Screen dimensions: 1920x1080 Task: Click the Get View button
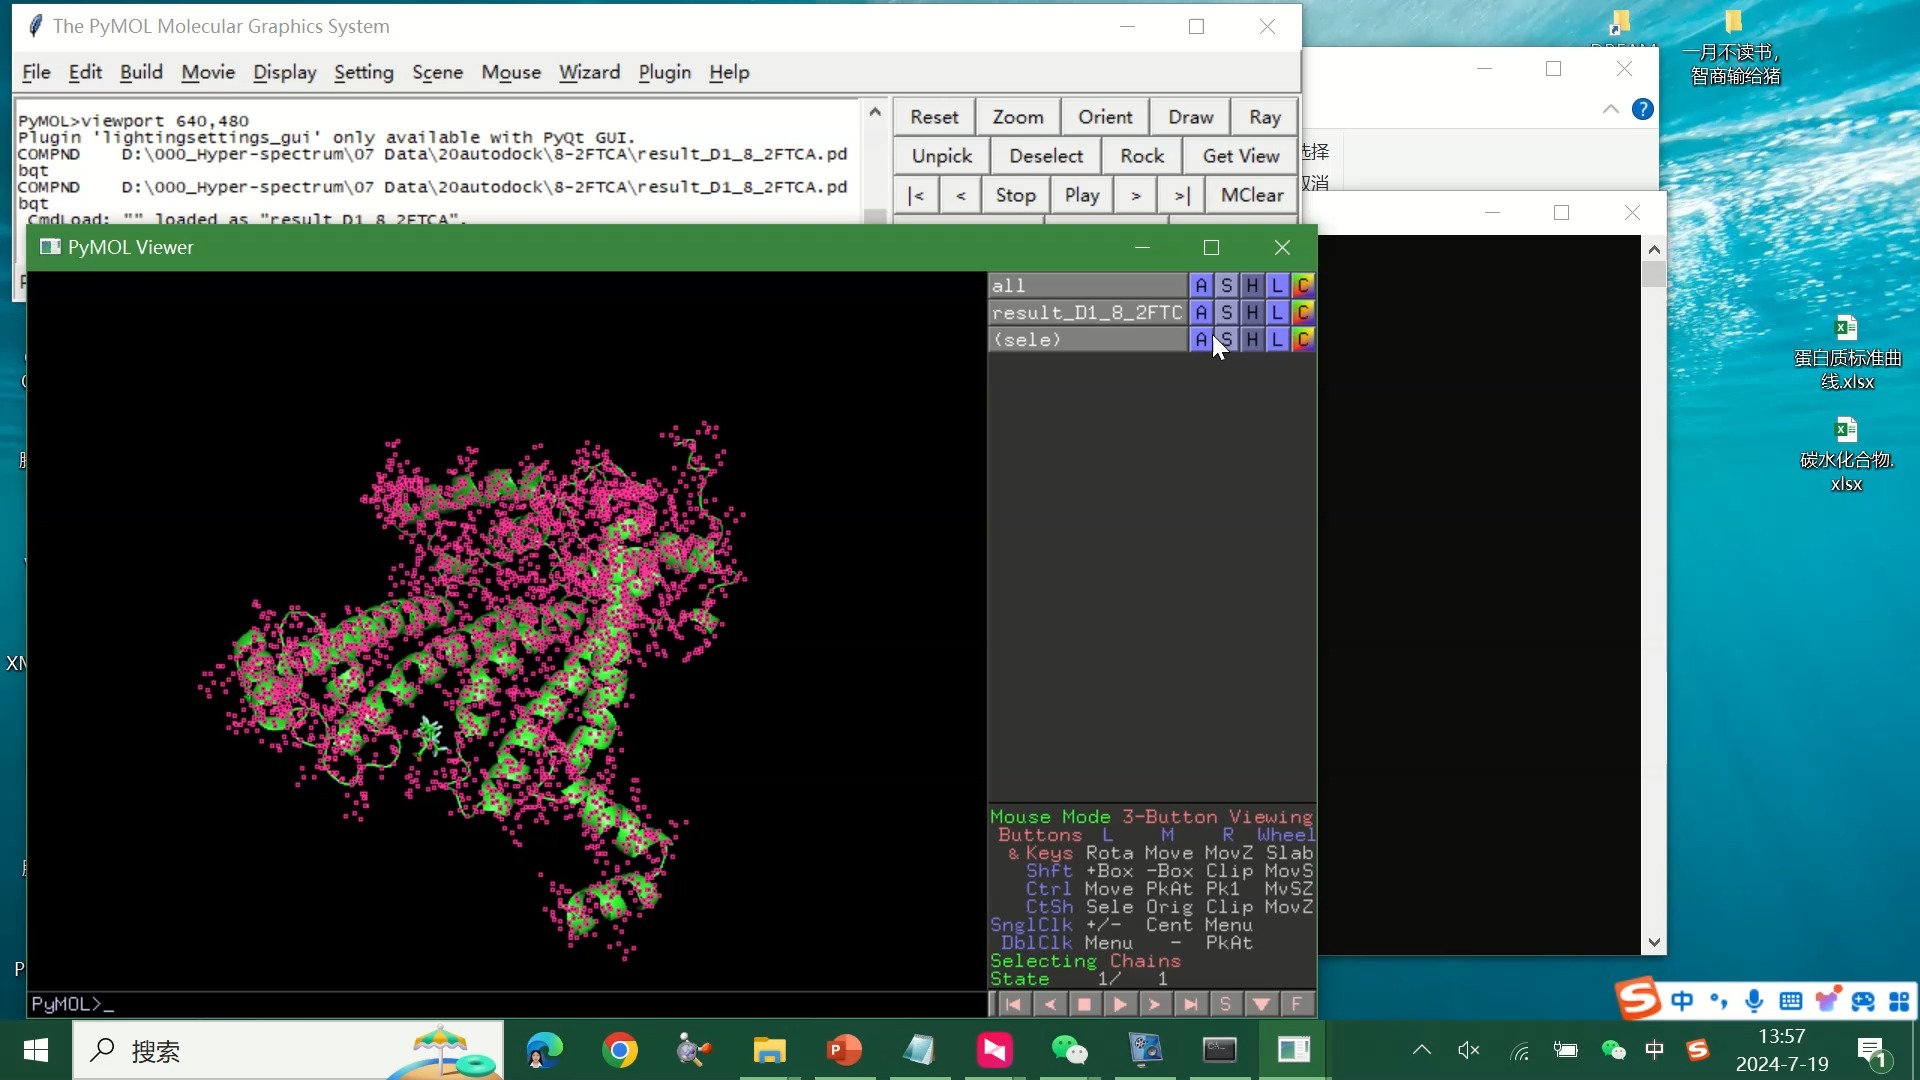(x=1241, y=156)
